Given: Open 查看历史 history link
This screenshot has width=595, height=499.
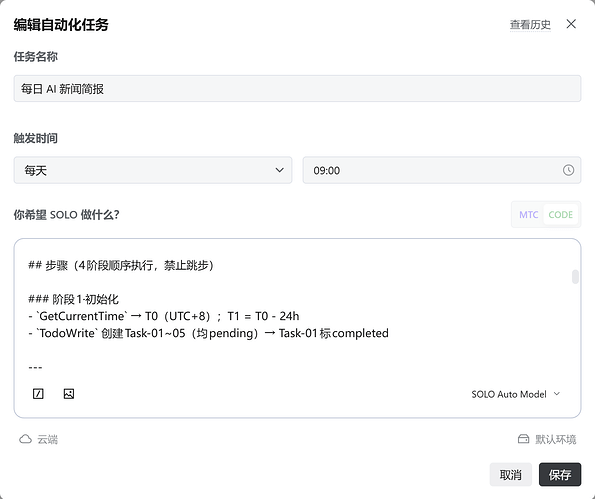Looking at the screenshot, I should [x=530, y=25].
